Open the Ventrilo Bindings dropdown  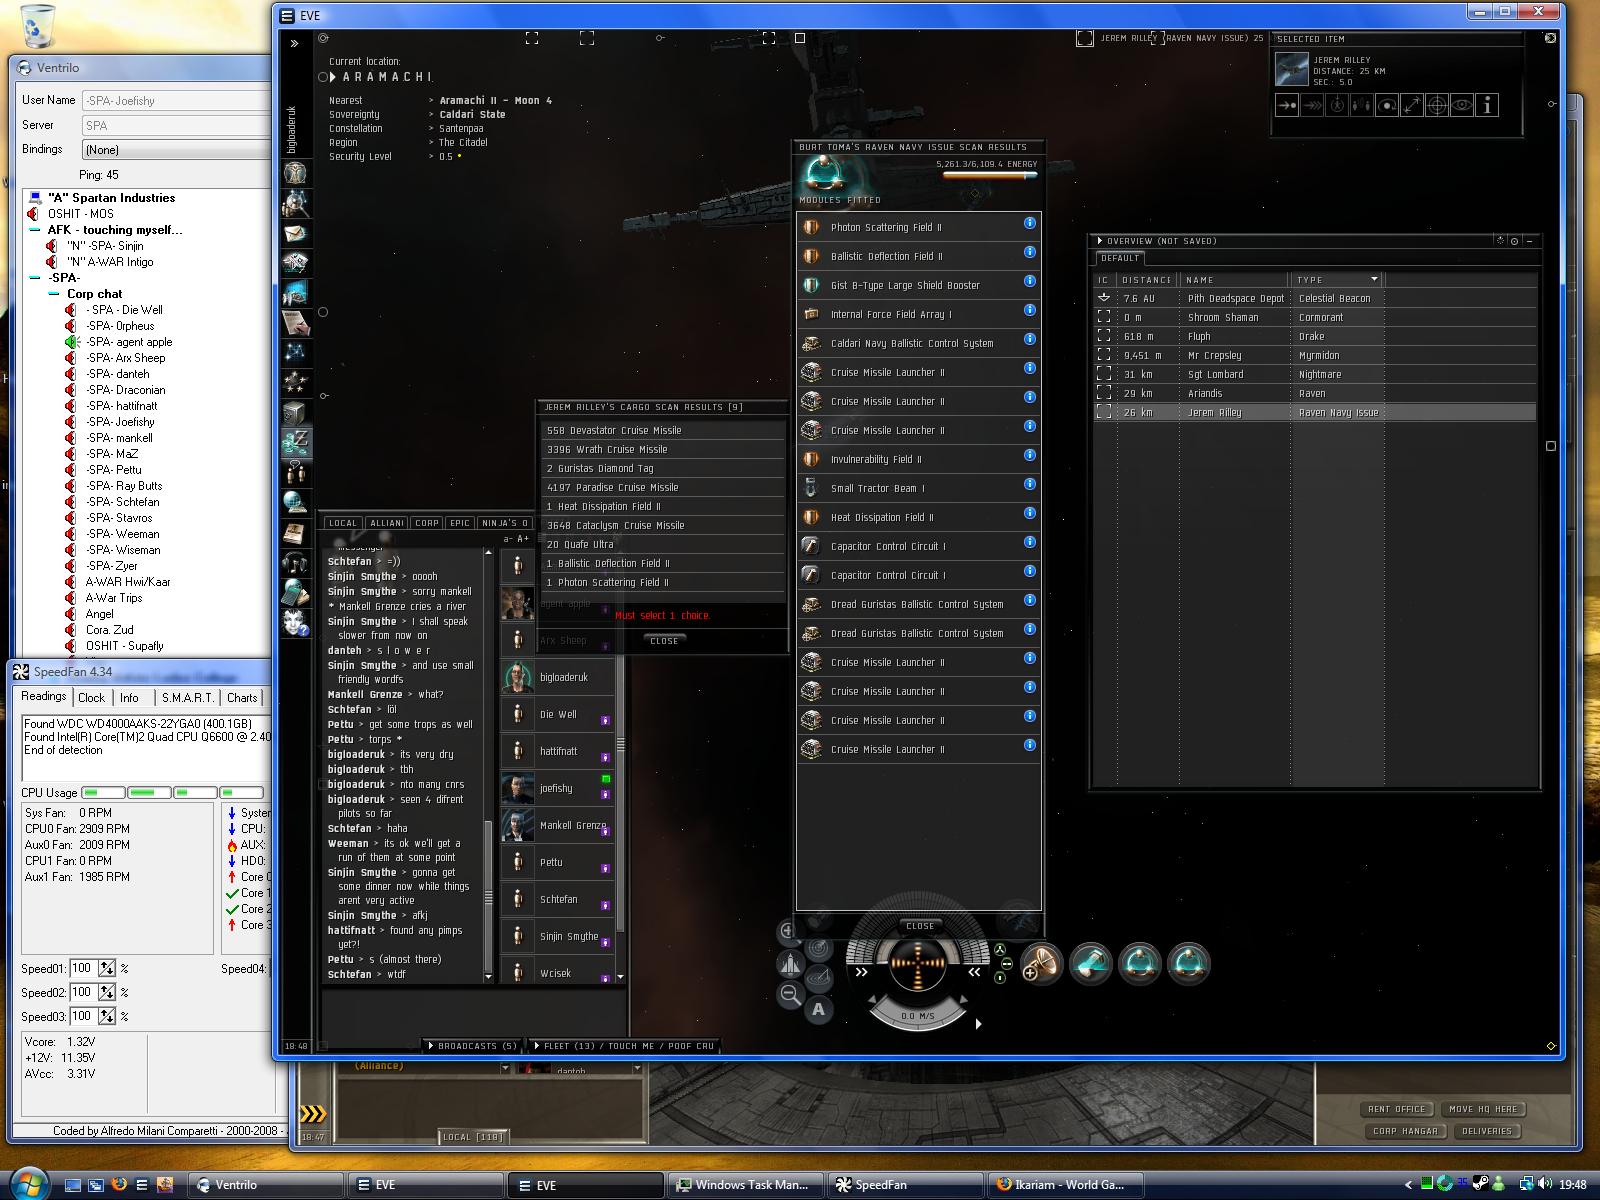pyautogui.click(x=176, y=150)
